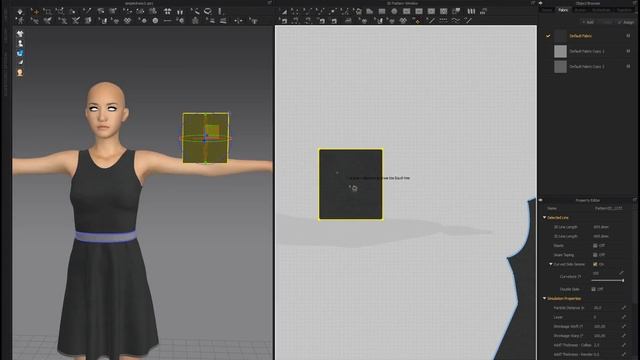640x360 pixels.
Task: Click the dashed line icon in 2D toolbar
Action: (x=443, y=20)
